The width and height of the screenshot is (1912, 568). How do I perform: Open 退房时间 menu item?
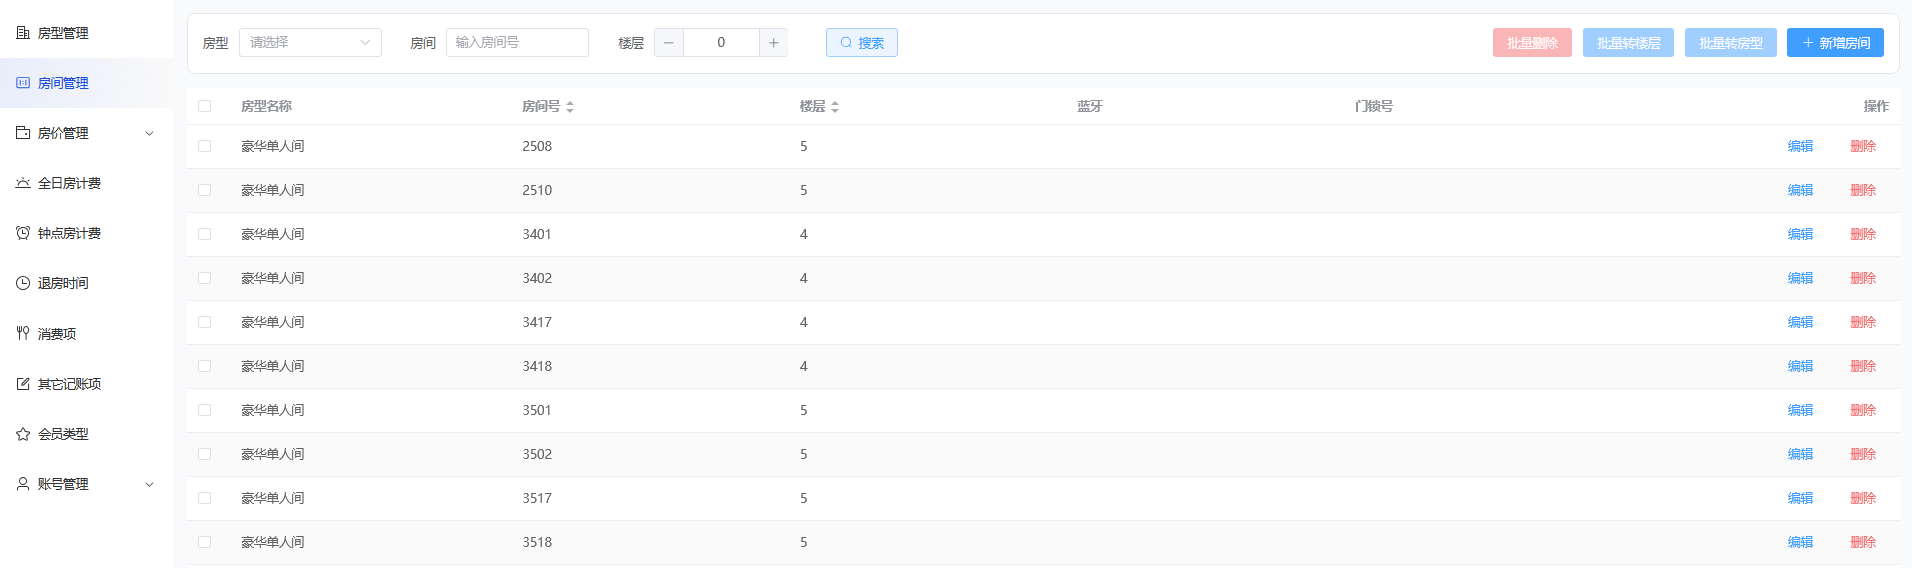coord(86,283)
